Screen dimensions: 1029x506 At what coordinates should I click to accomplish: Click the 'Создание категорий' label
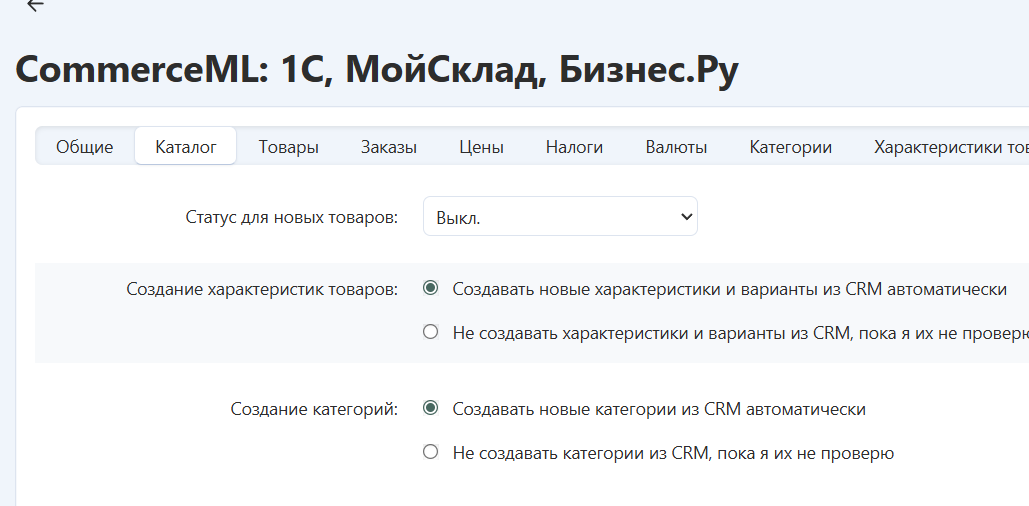314,409
